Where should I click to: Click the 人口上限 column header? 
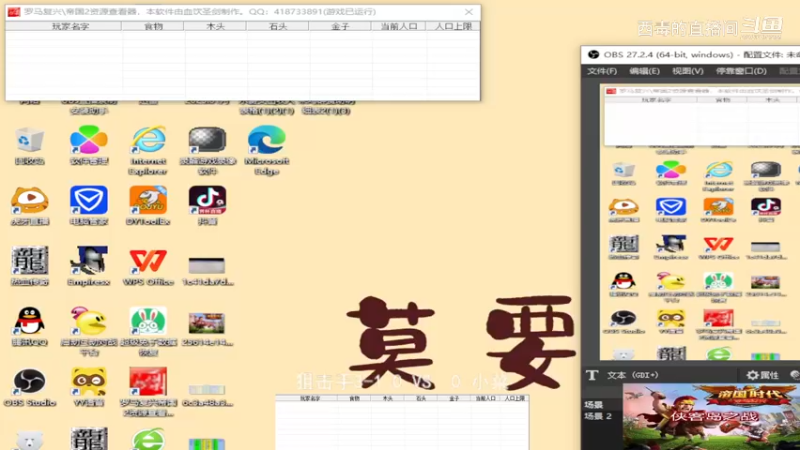click(453, 26)
